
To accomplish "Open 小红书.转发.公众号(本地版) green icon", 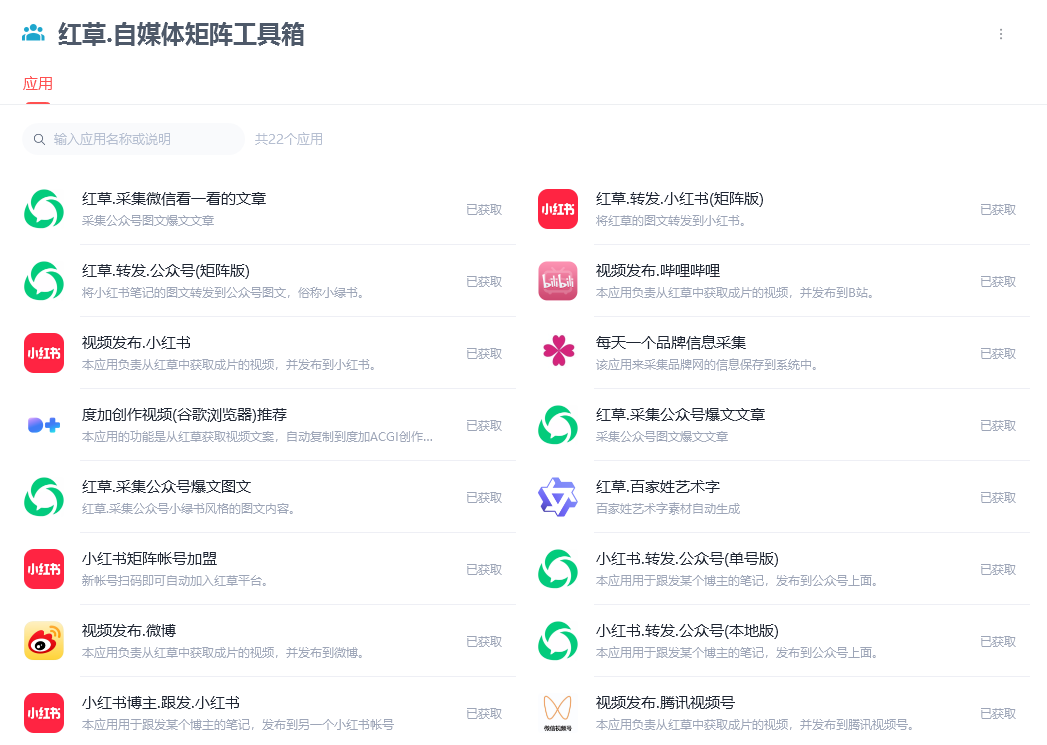I will point(558,642).
